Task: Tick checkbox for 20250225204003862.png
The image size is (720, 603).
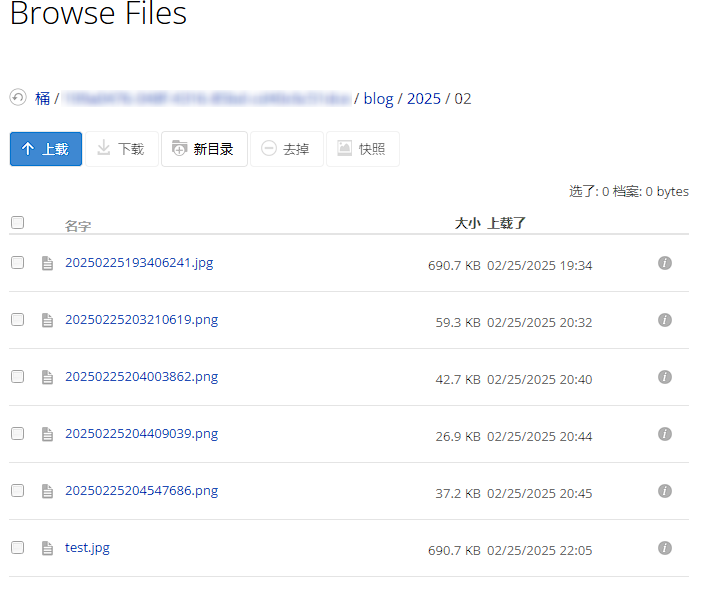Action: point(17,377)
